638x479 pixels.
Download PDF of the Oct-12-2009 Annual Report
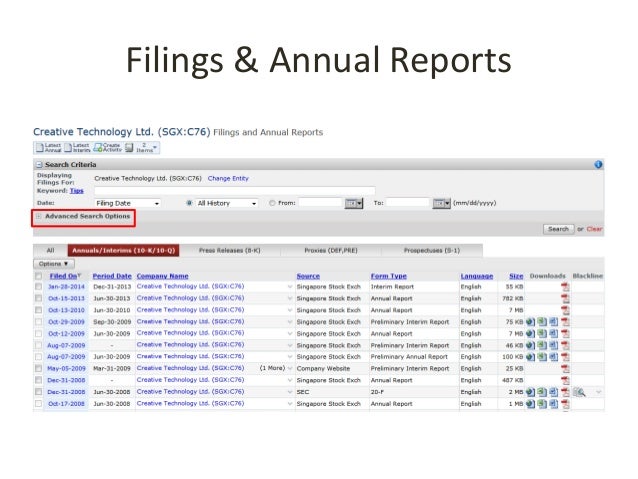pos(565,334)
